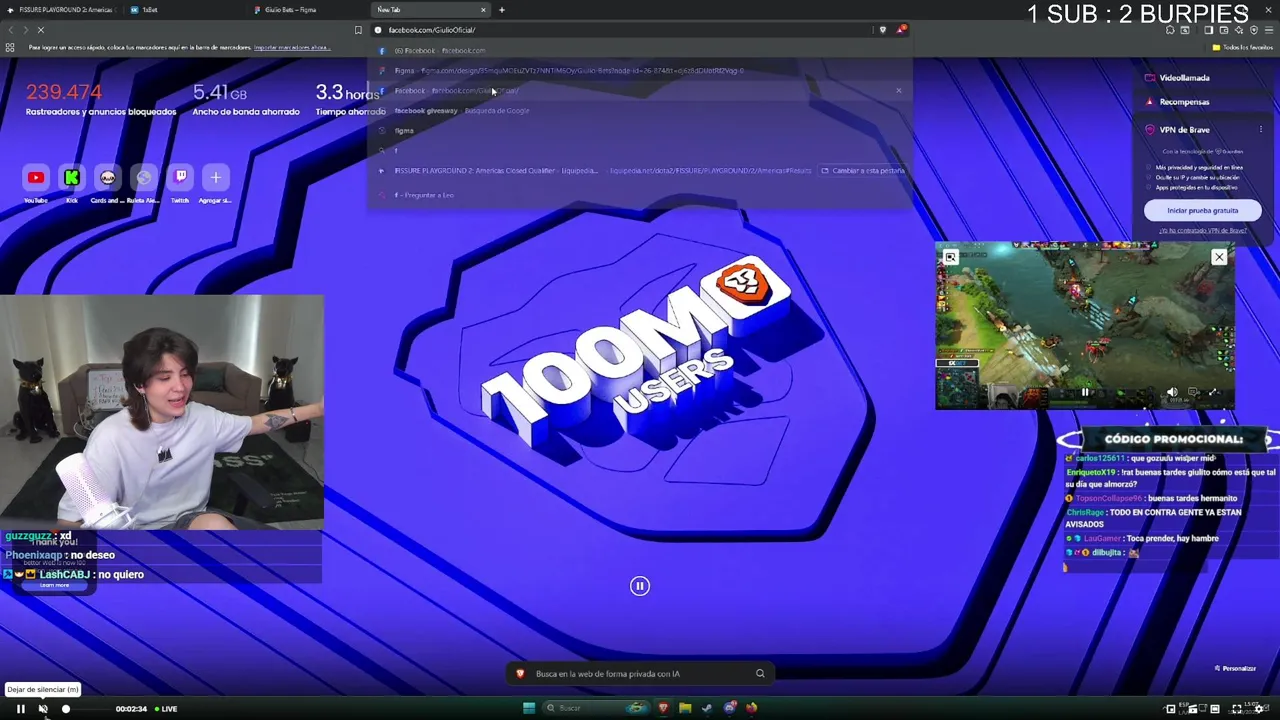Open the Kick shortcut tile
This screenshot has width=1280, height=720.
72,178
